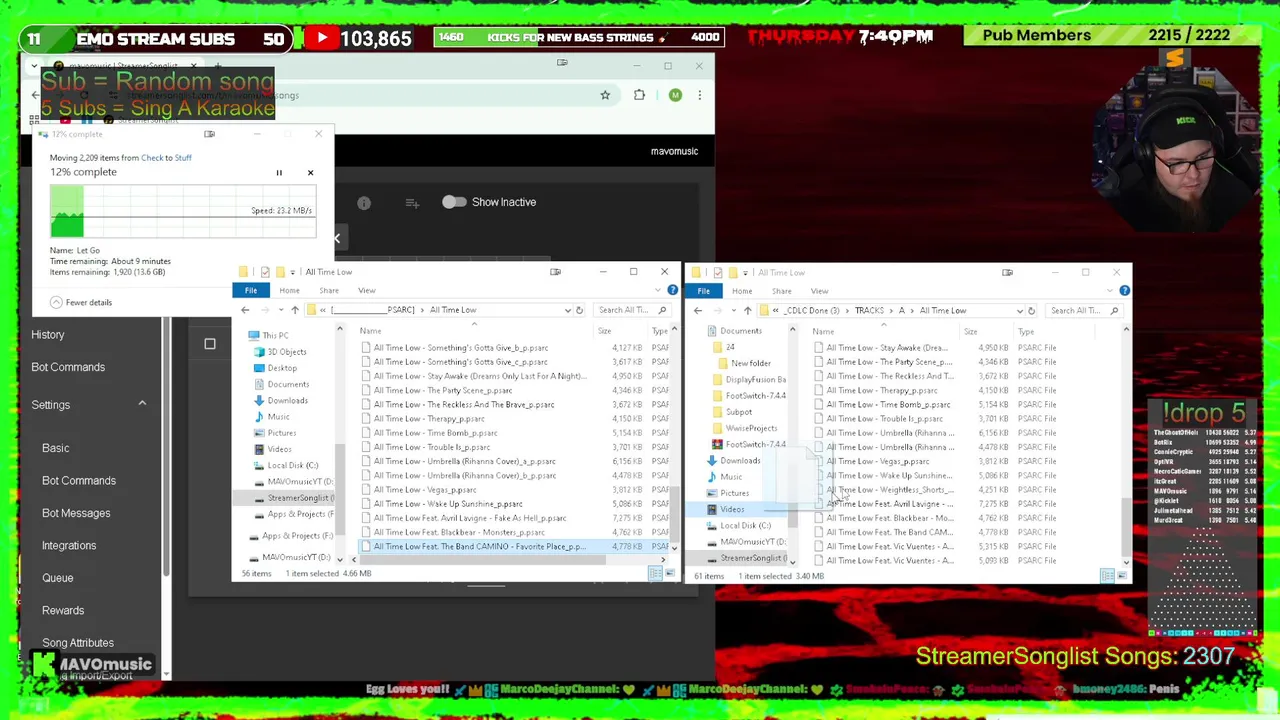This screenshot has height=720, width=1280.
Task: Open the Basic settings page
Action: click(x=56, y=448)
